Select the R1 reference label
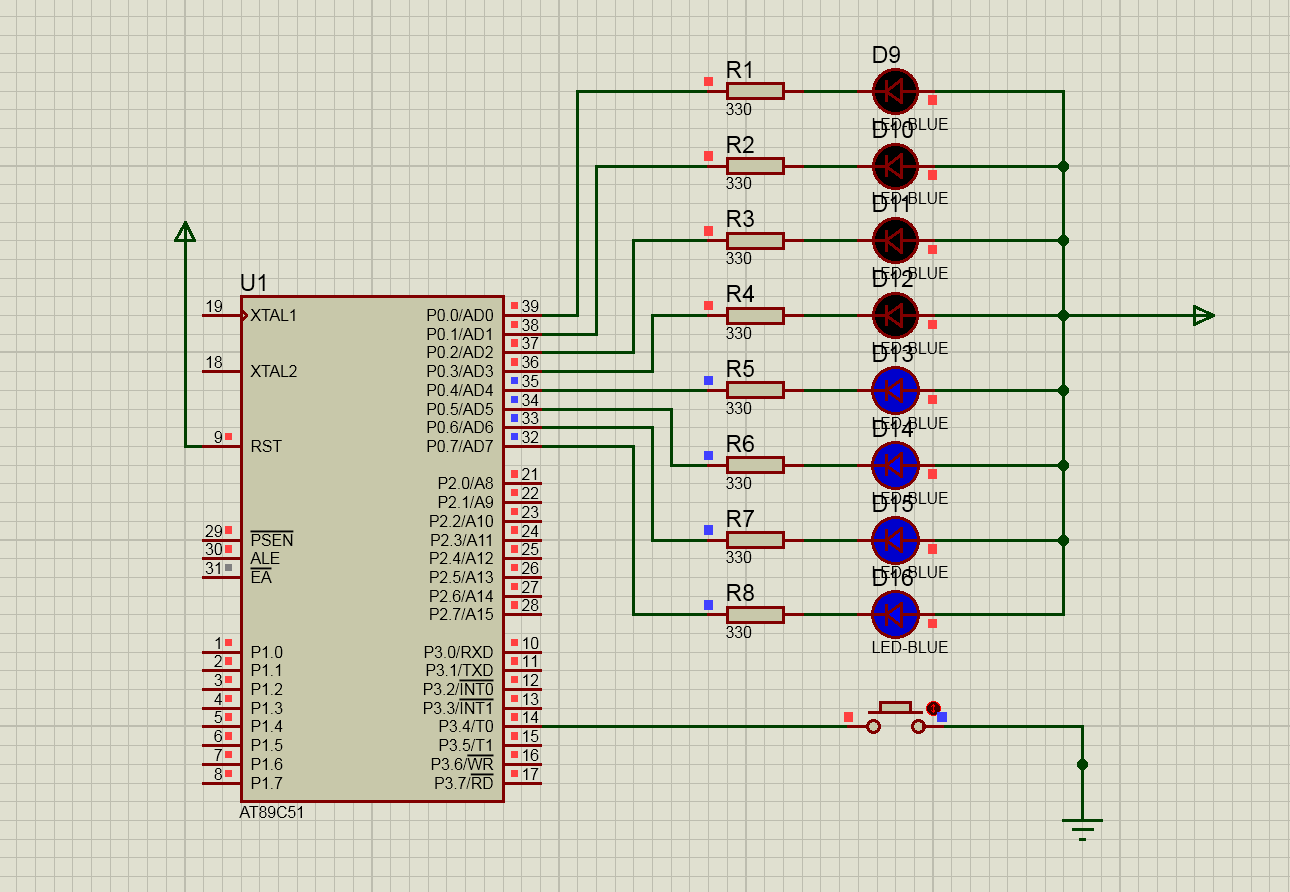1290x892 pixels. 740,70
